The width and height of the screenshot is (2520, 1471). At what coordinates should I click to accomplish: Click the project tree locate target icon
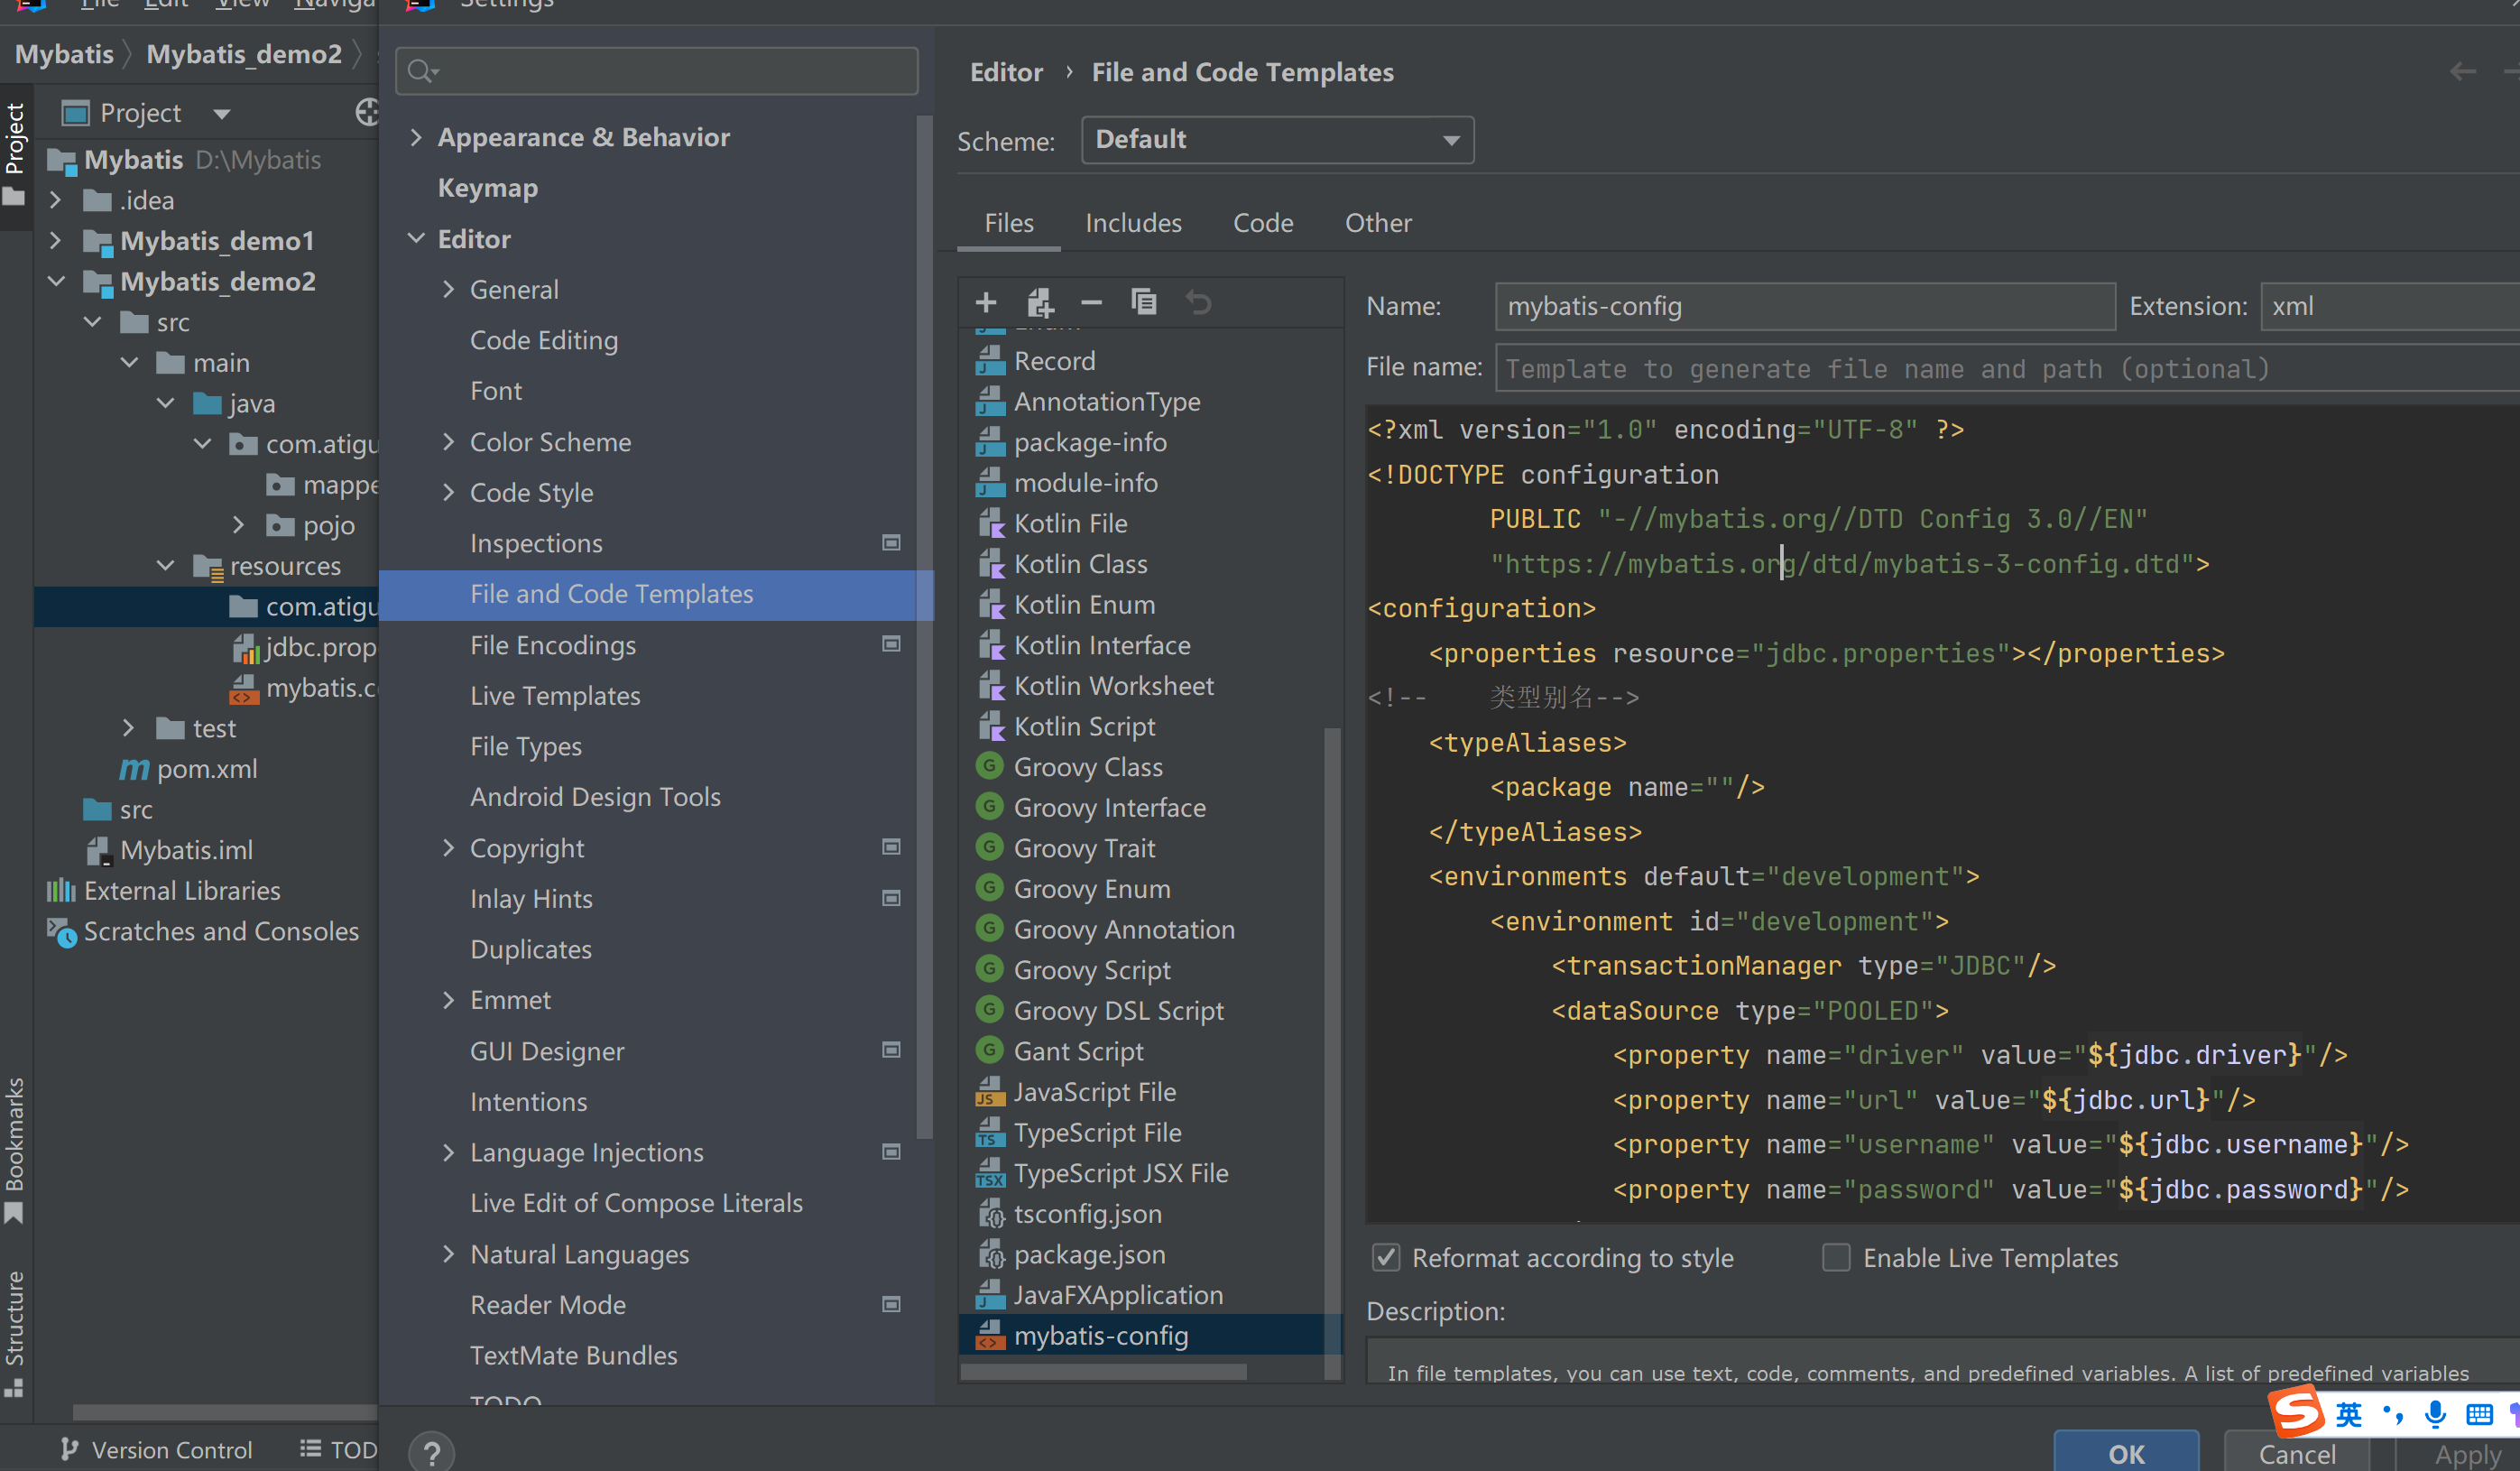click(x=367, y=113)
